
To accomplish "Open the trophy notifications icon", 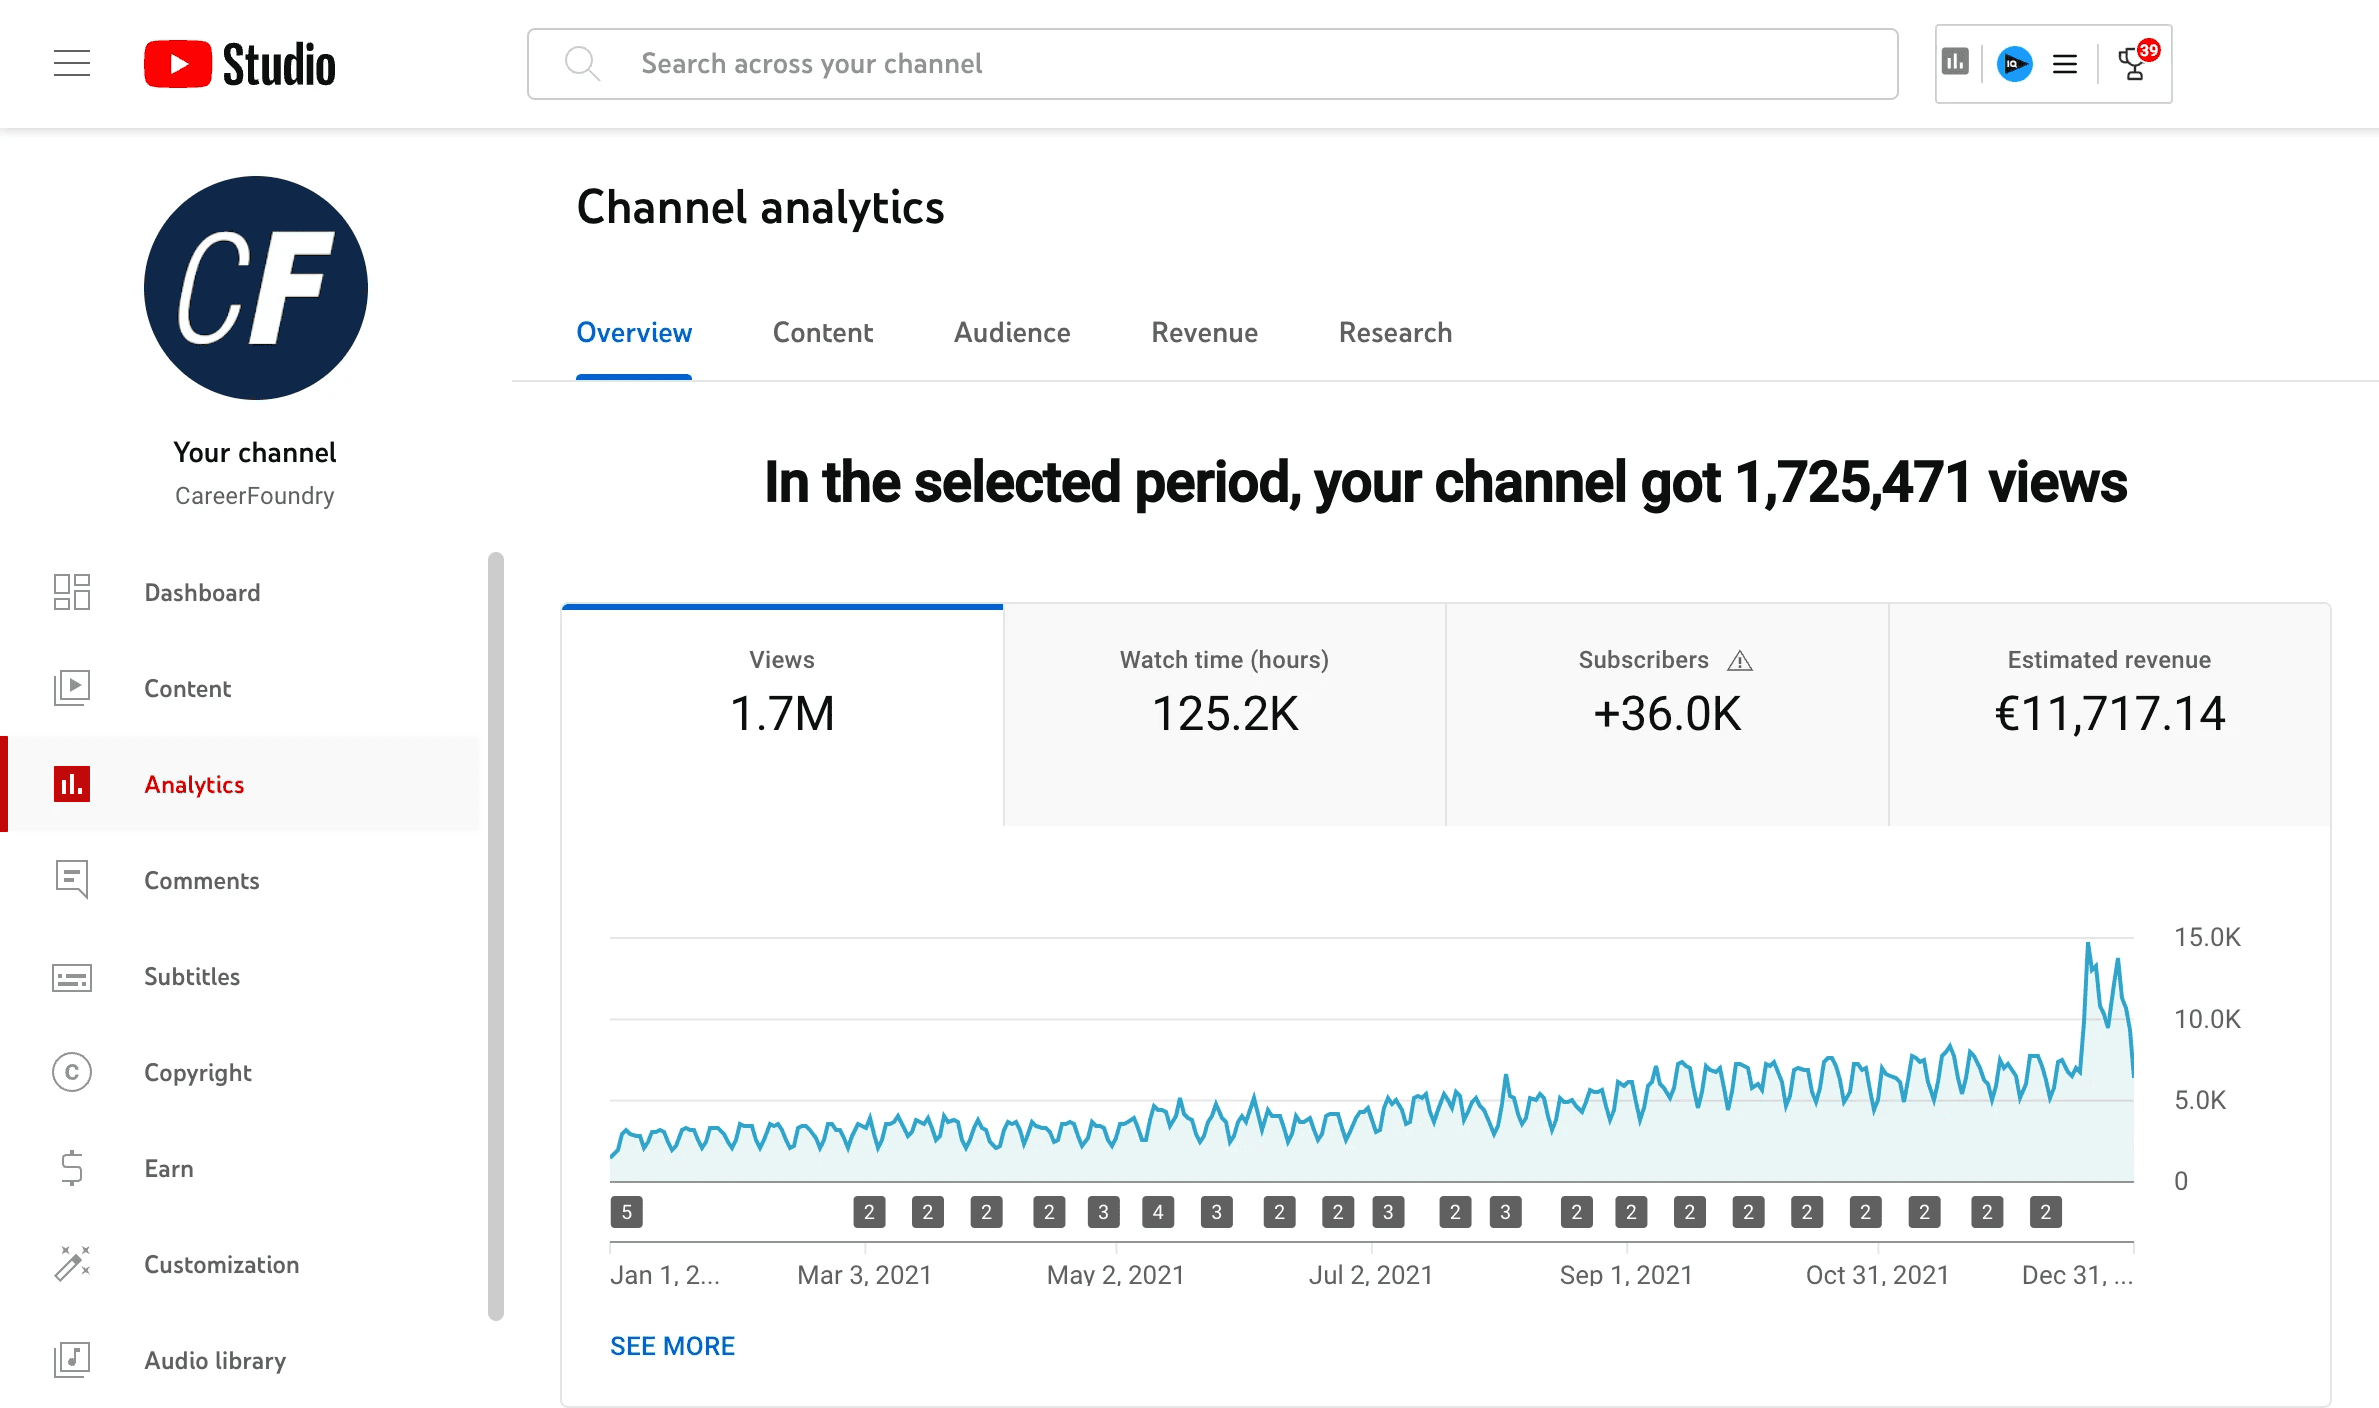I will click(x=2135, y=64).
